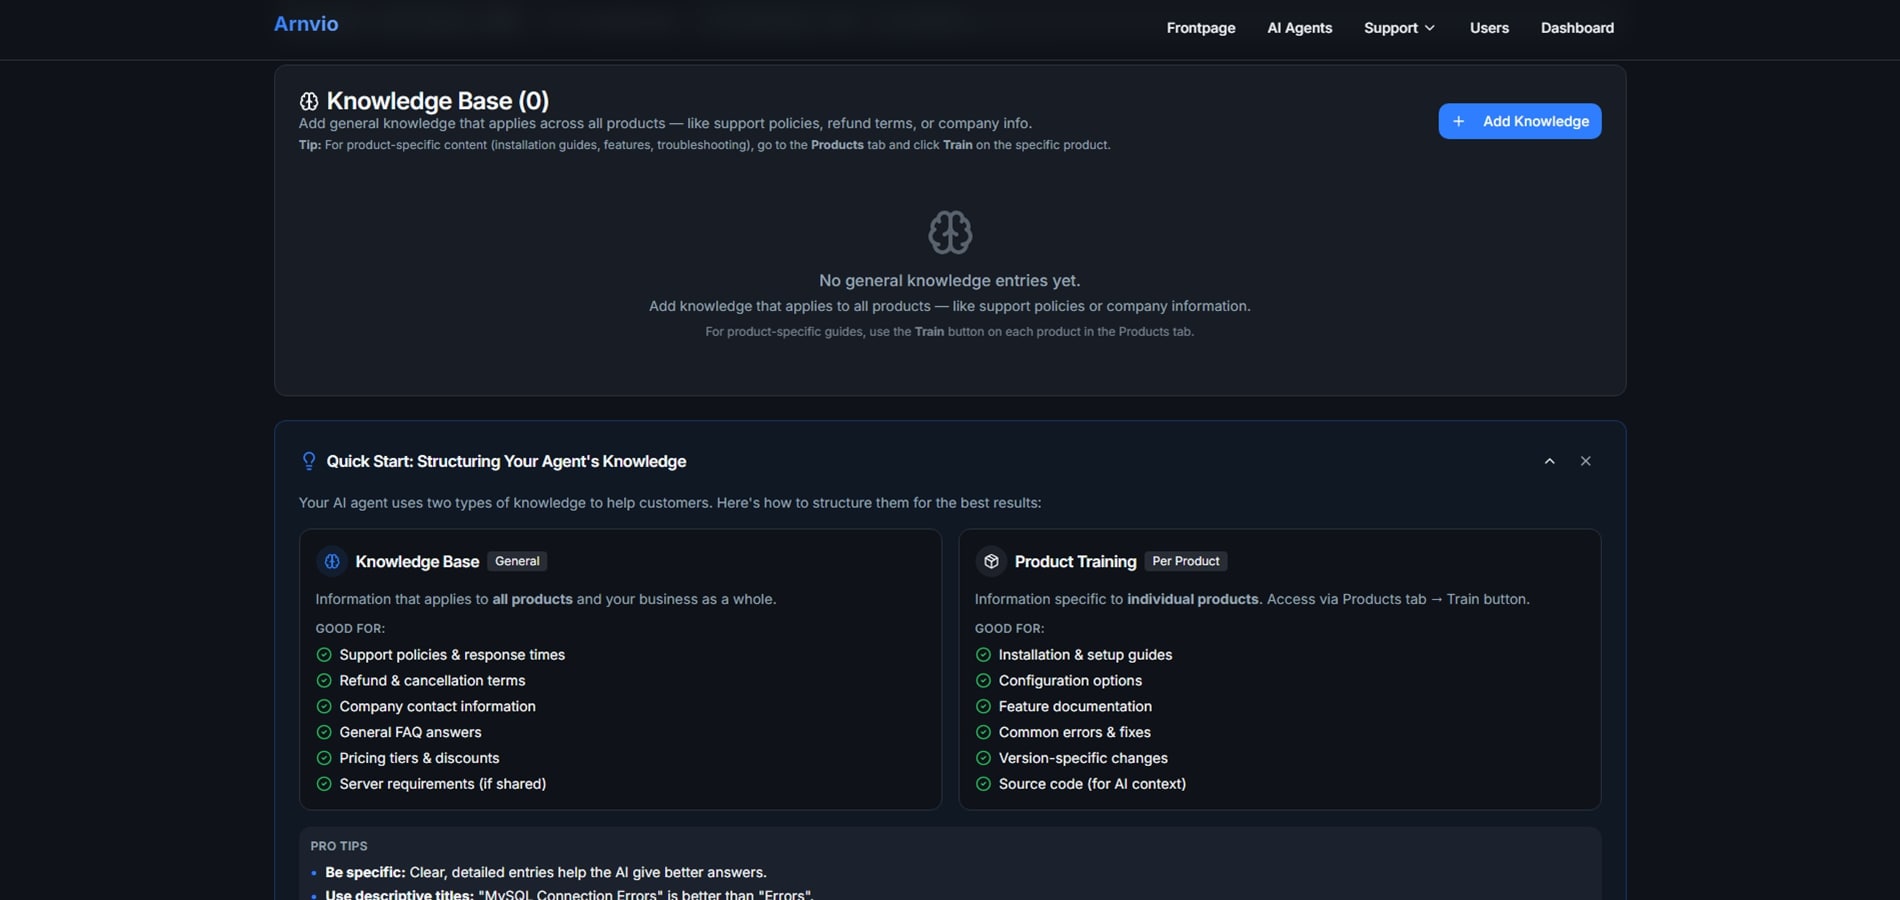Image resolution: width=1900 pixels, height=900 pixels.
Task: Click the Product Training box icon
Action: pos(991,561)
